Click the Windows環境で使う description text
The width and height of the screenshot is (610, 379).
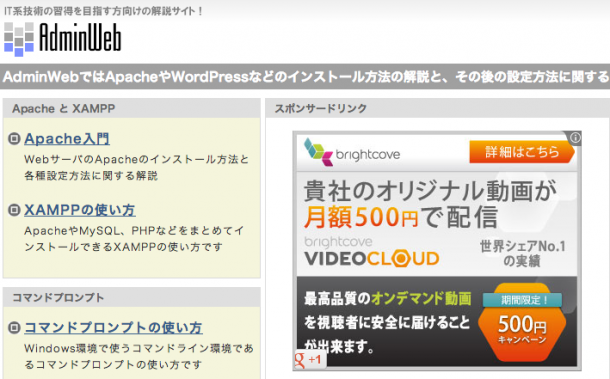[x=139, y=356]
